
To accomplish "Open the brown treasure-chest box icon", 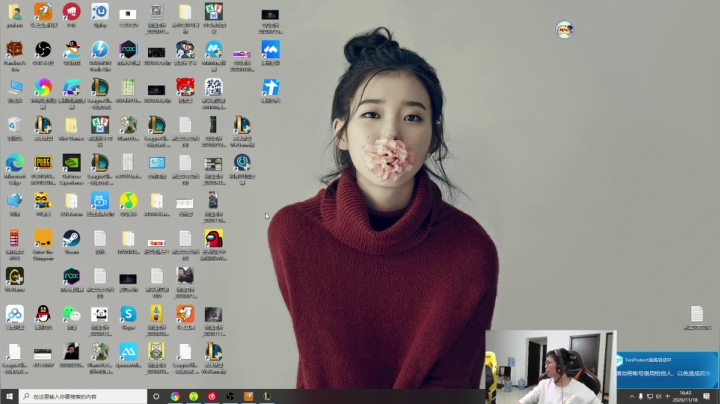I will (15, 50).
